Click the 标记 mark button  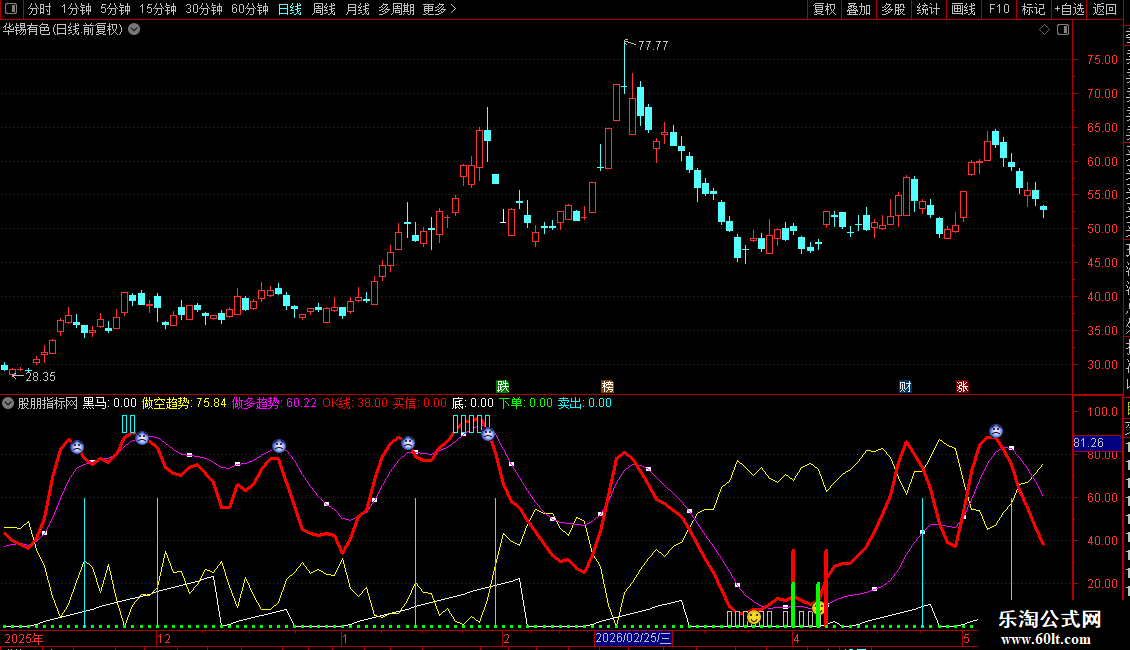click(1033, 9)
